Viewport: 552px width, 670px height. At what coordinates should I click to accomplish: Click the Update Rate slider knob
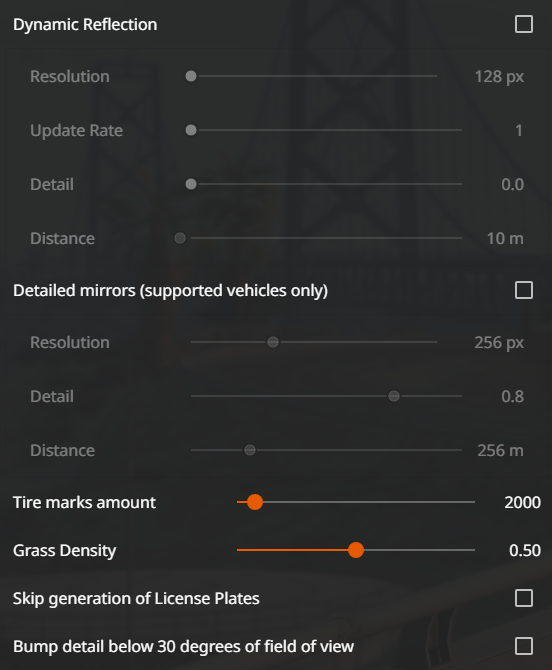click(x=191, y=130)
